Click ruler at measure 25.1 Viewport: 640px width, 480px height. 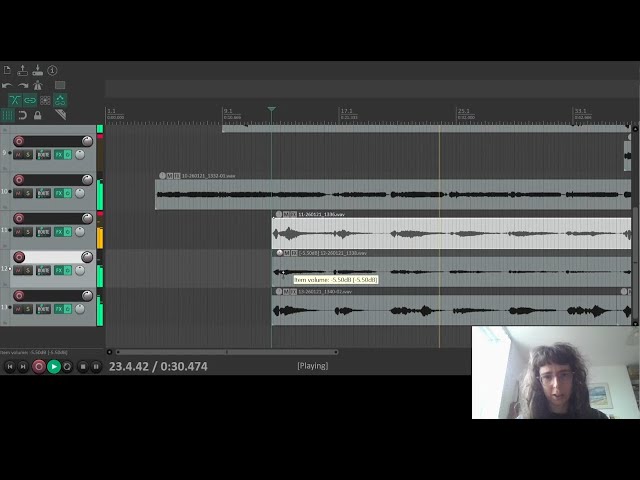click(464, 111)
